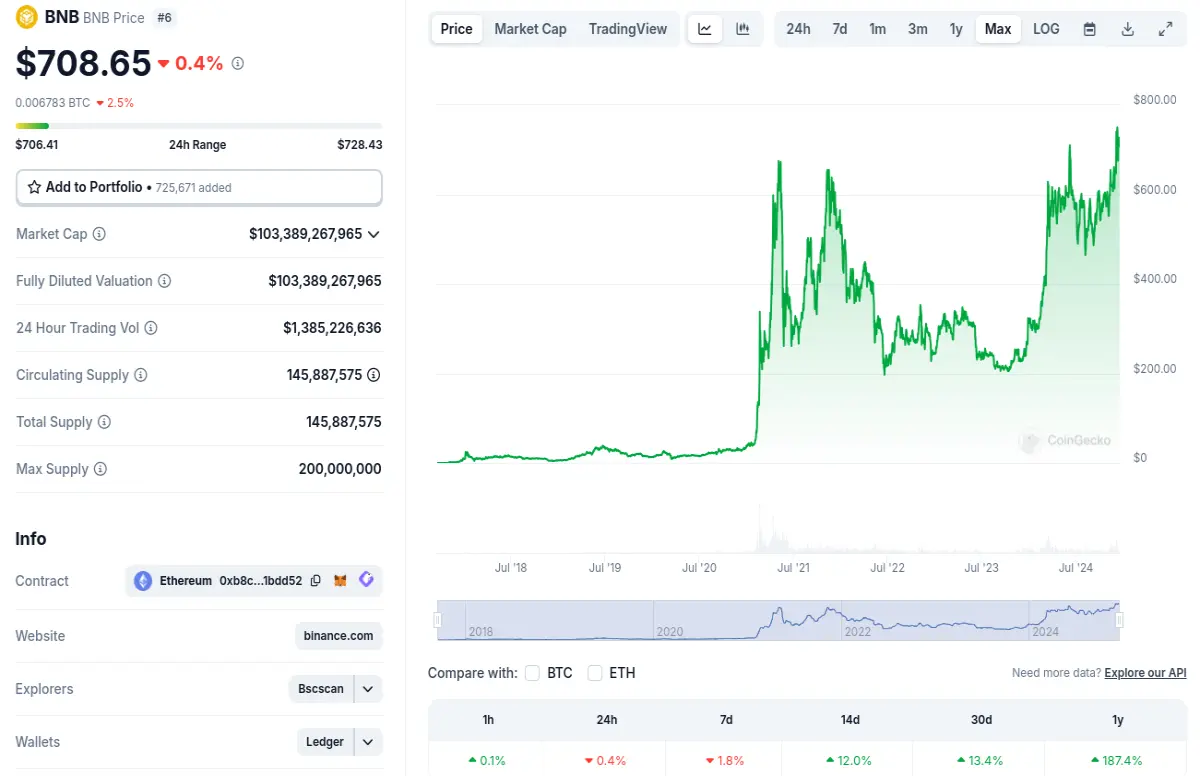Expand the chart to fullscreen
Image resolution: width=1200 pixels, height=776 pixels.
click(1165, 29)
